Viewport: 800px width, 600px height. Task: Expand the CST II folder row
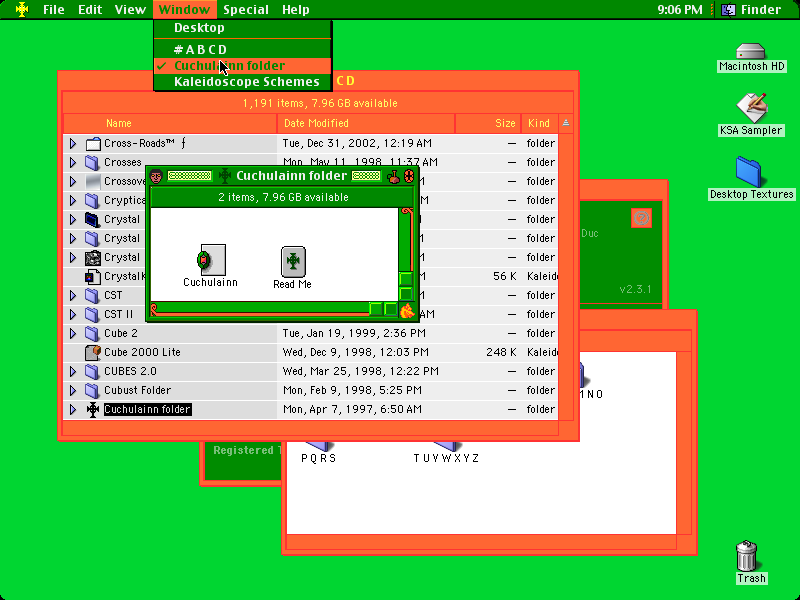coord(73,315)
